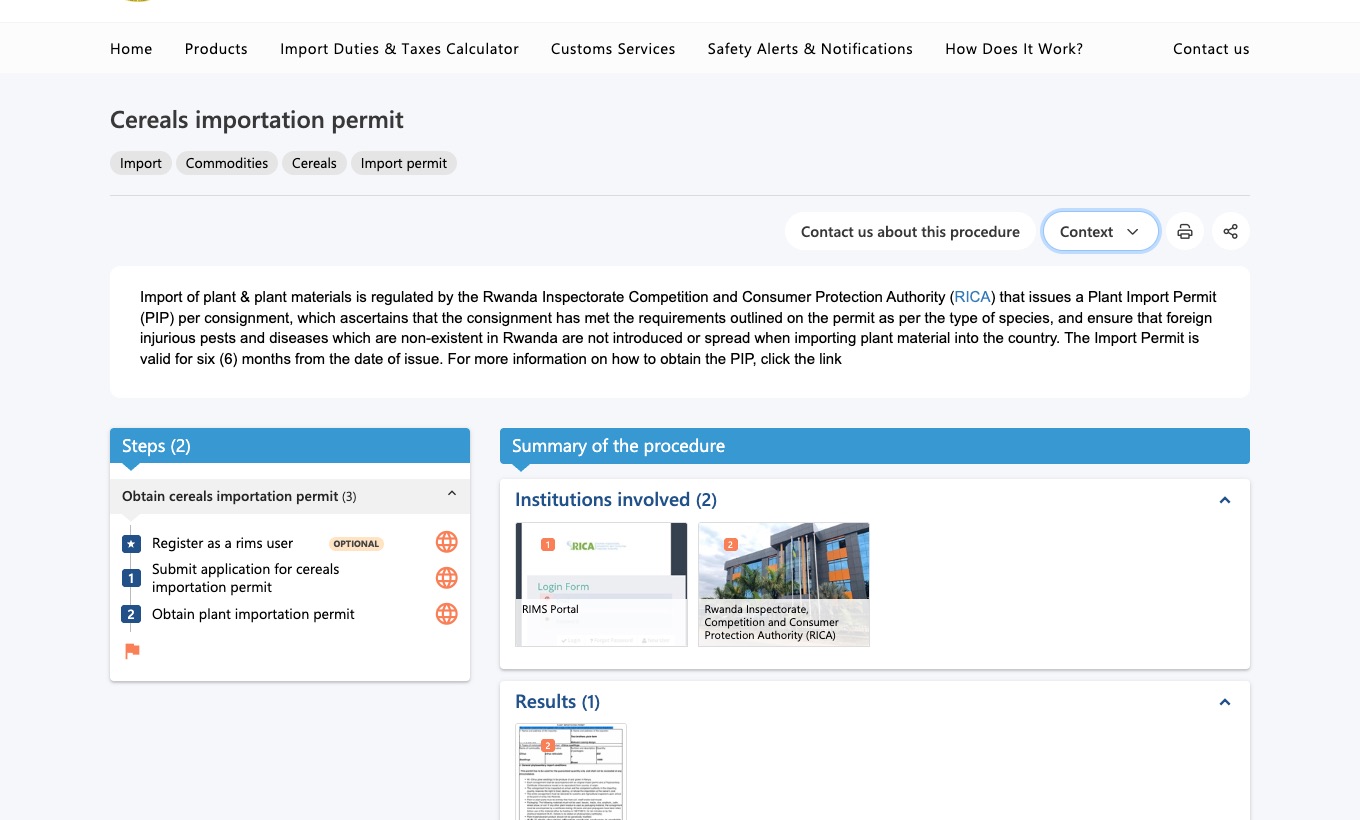1360x820 pixels.
Task: Open the RIMS Portal thumbnail
Action: (601, 584)
